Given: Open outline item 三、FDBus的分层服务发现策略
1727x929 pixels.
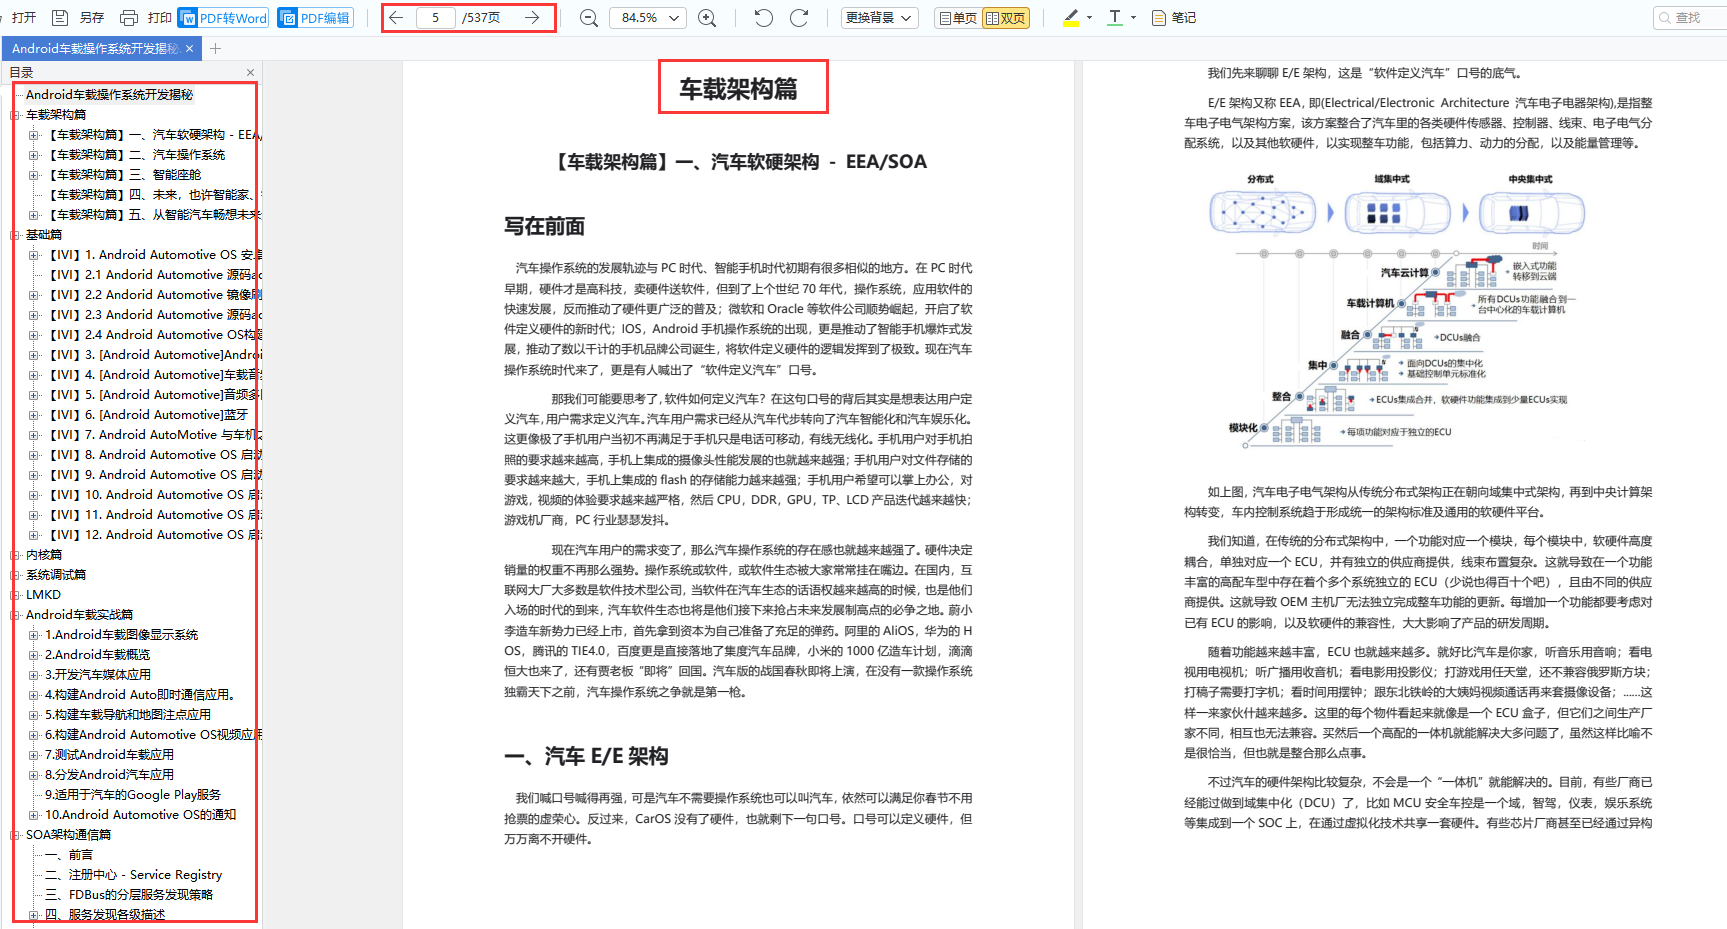Looking at the screenshot, I should click(x=129, y=895).
